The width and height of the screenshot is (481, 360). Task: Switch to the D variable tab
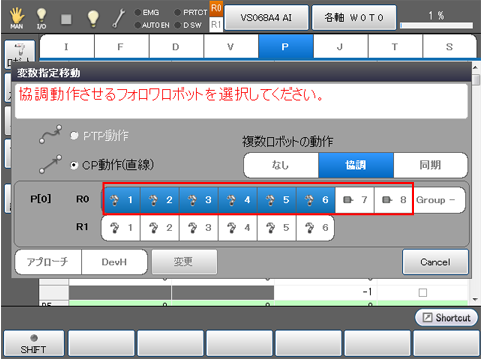176,47
